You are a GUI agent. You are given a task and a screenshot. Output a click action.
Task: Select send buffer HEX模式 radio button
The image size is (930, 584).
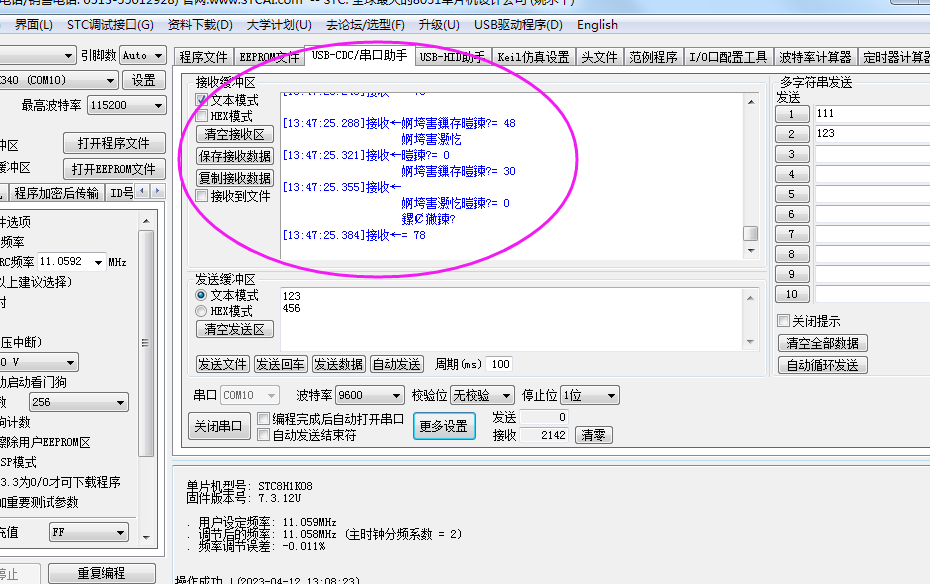click(201, 311)
